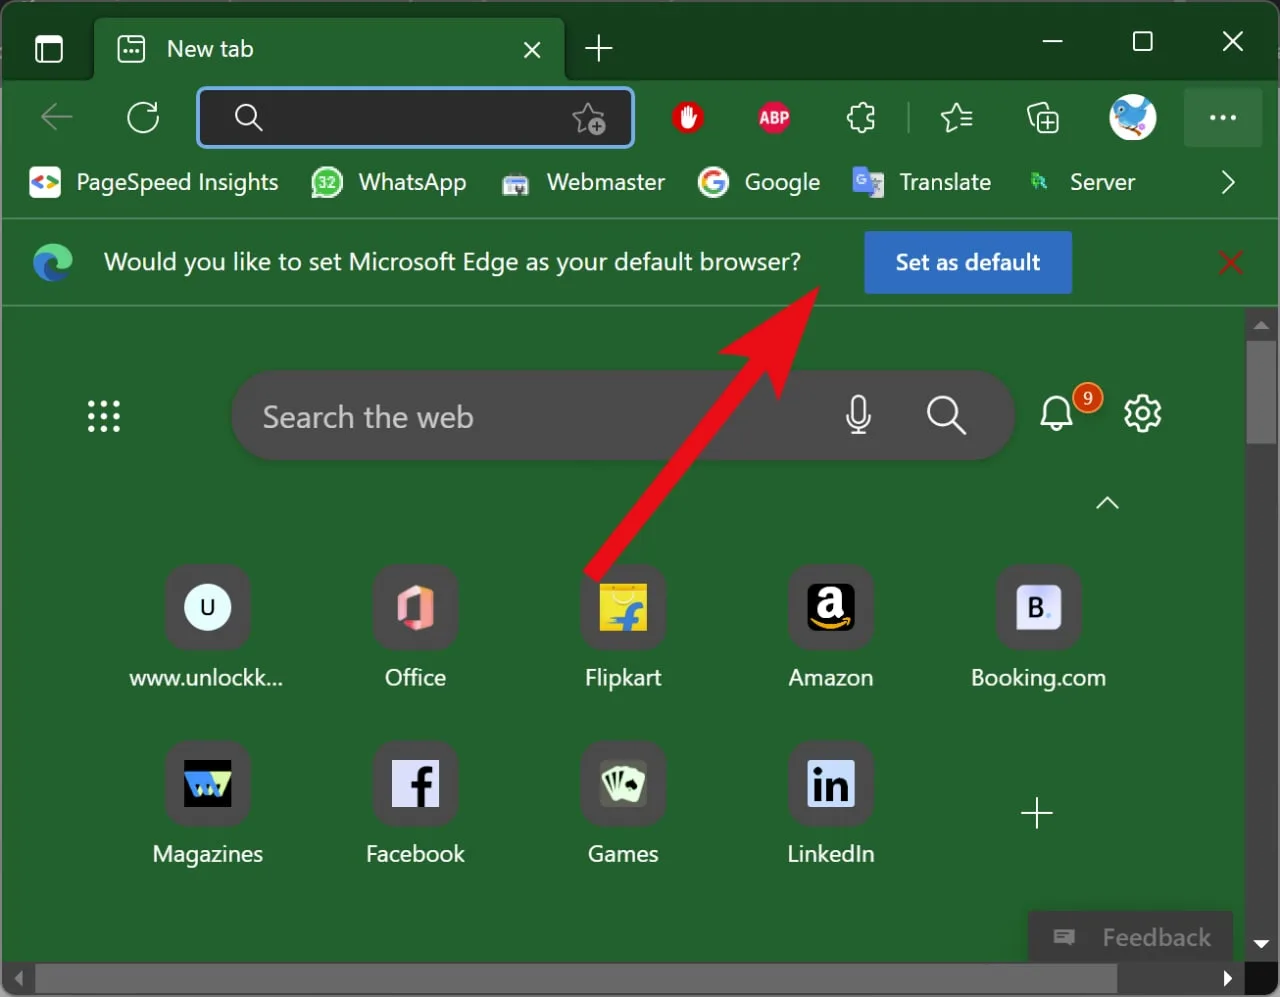
Task: Click the Feedback button
Action: tap(1131, 937)
